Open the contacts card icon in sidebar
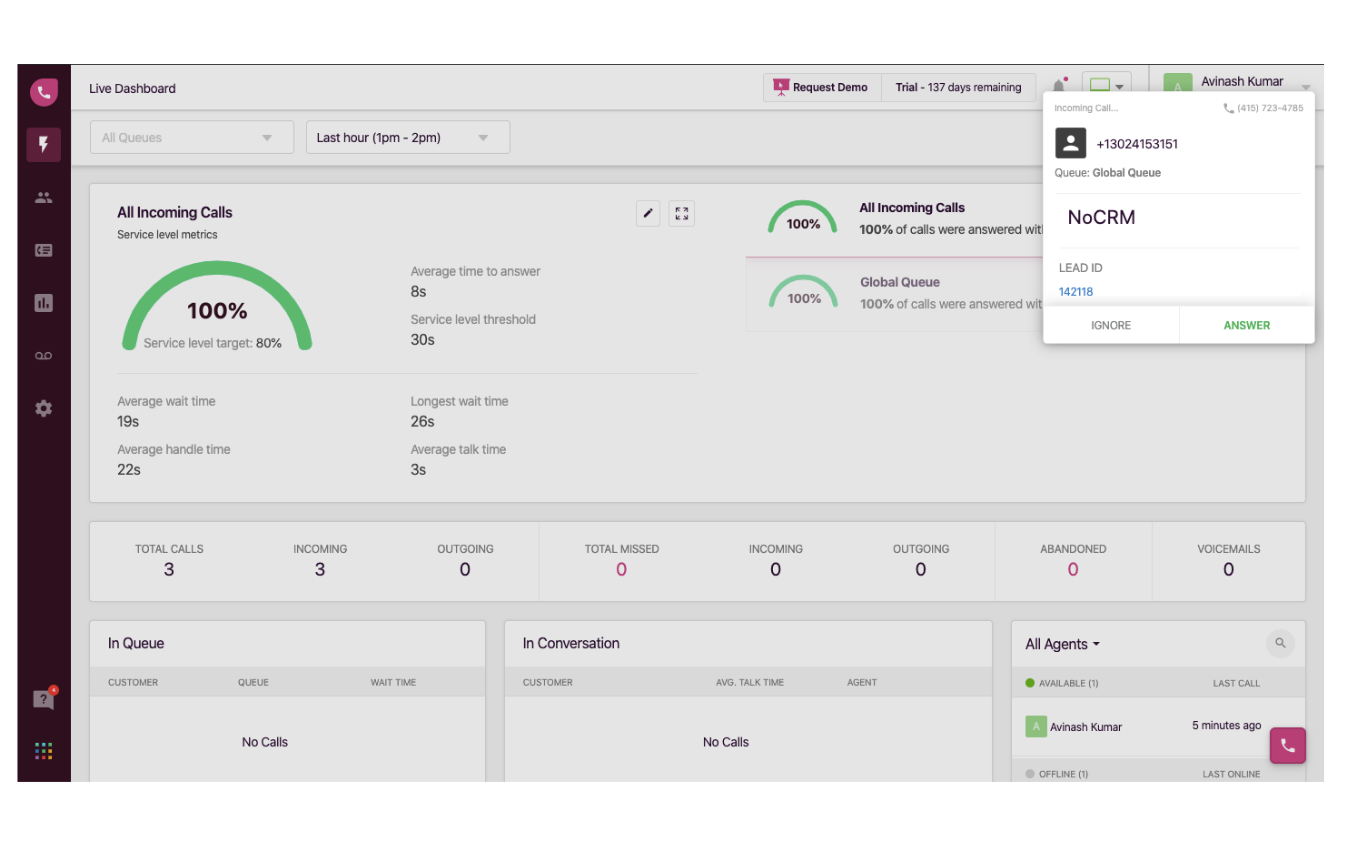The width and height of the screenshot is (1350, 850). tap(43, 251)
